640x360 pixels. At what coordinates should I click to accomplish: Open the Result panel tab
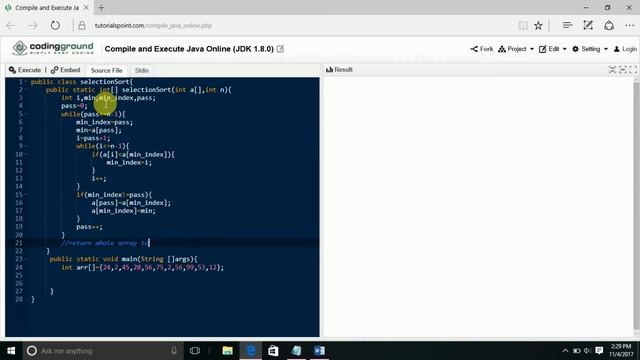click(x=339, y=69)
